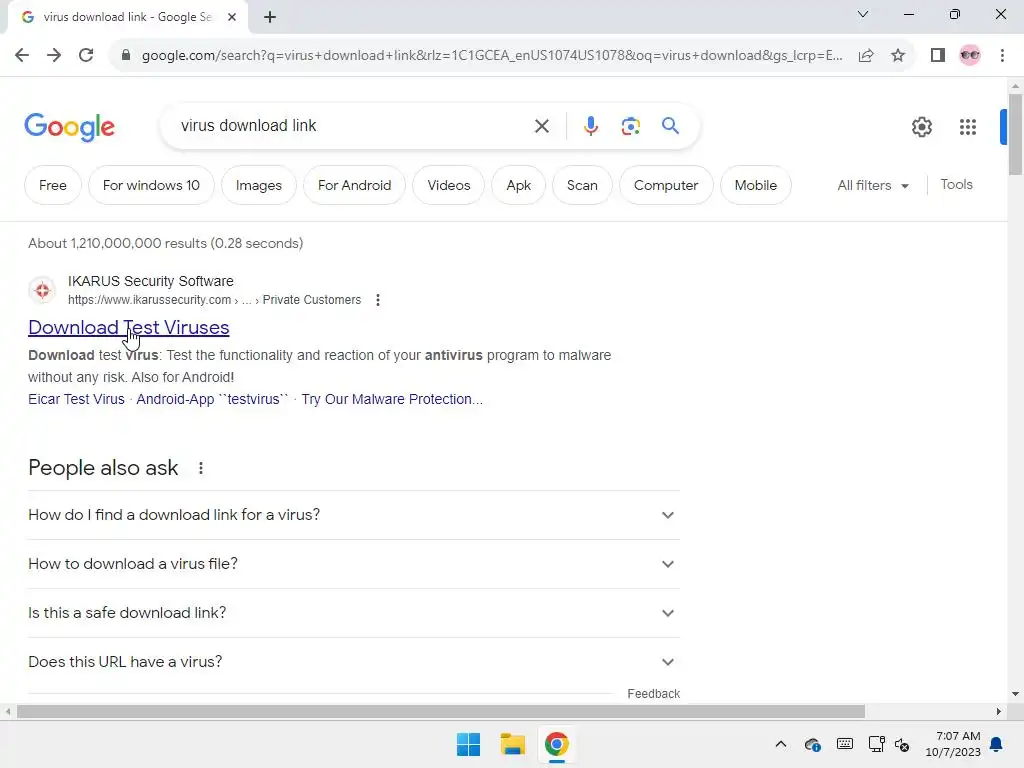The width and height of the screenshot is (1024, 768).
Task: Open the Windows Start menu
Action: point(468,744)
